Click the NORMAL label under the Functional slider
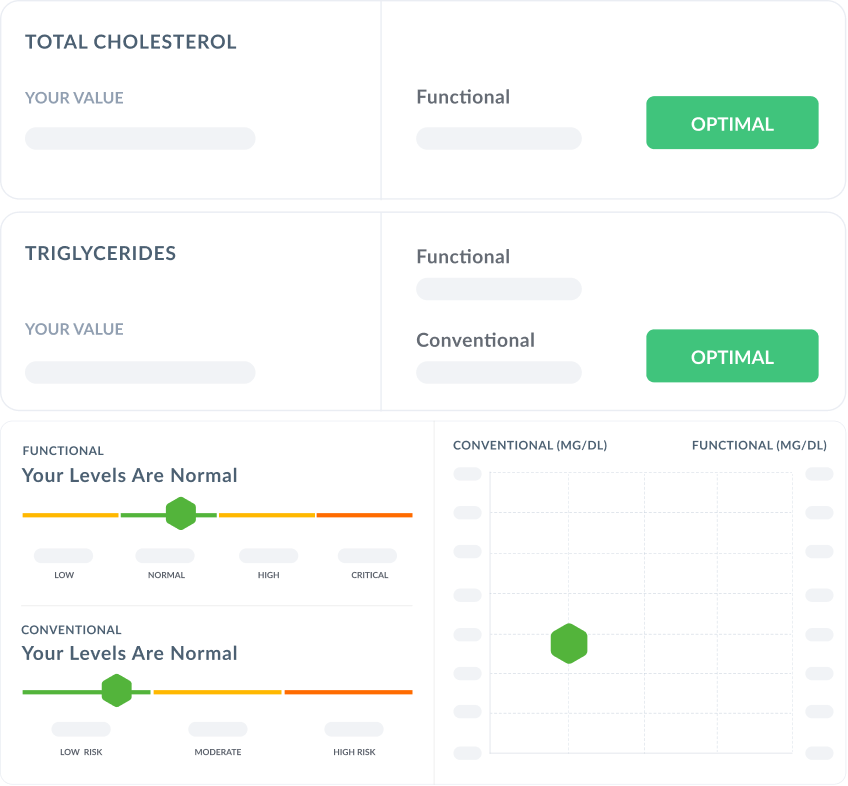 click(166, 575)
